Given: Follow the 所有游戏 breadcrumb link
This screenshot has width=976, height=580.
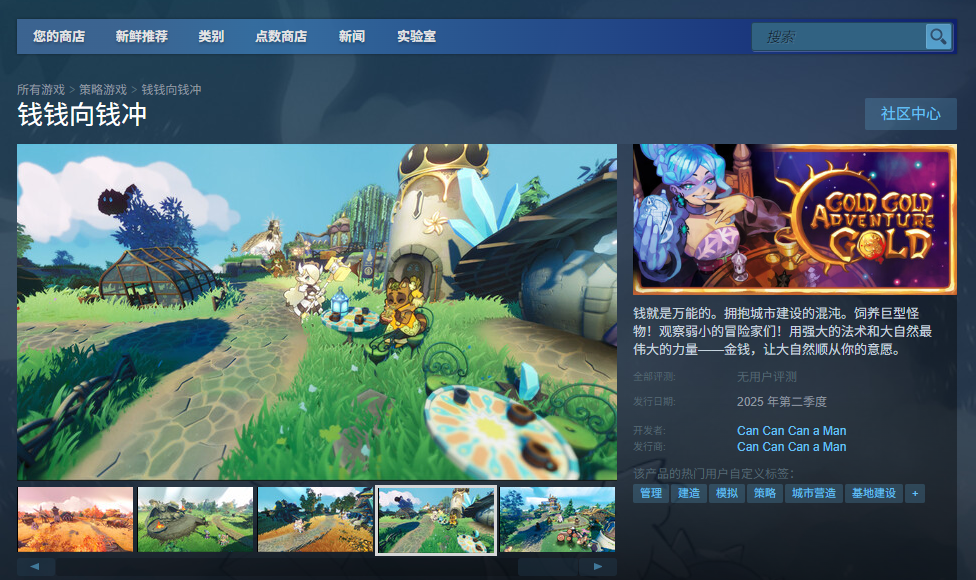Looking at the screenshot, I should pos(41,90).
